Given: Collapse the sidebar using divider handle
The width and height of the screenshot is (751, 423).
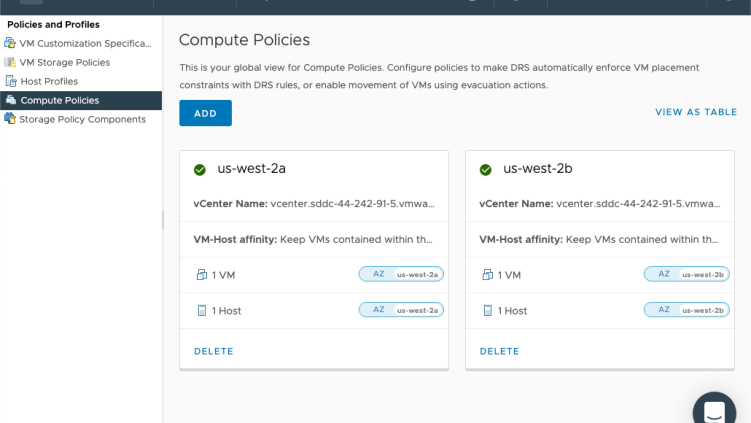Looking at the screenshot, I should (163, 220).
